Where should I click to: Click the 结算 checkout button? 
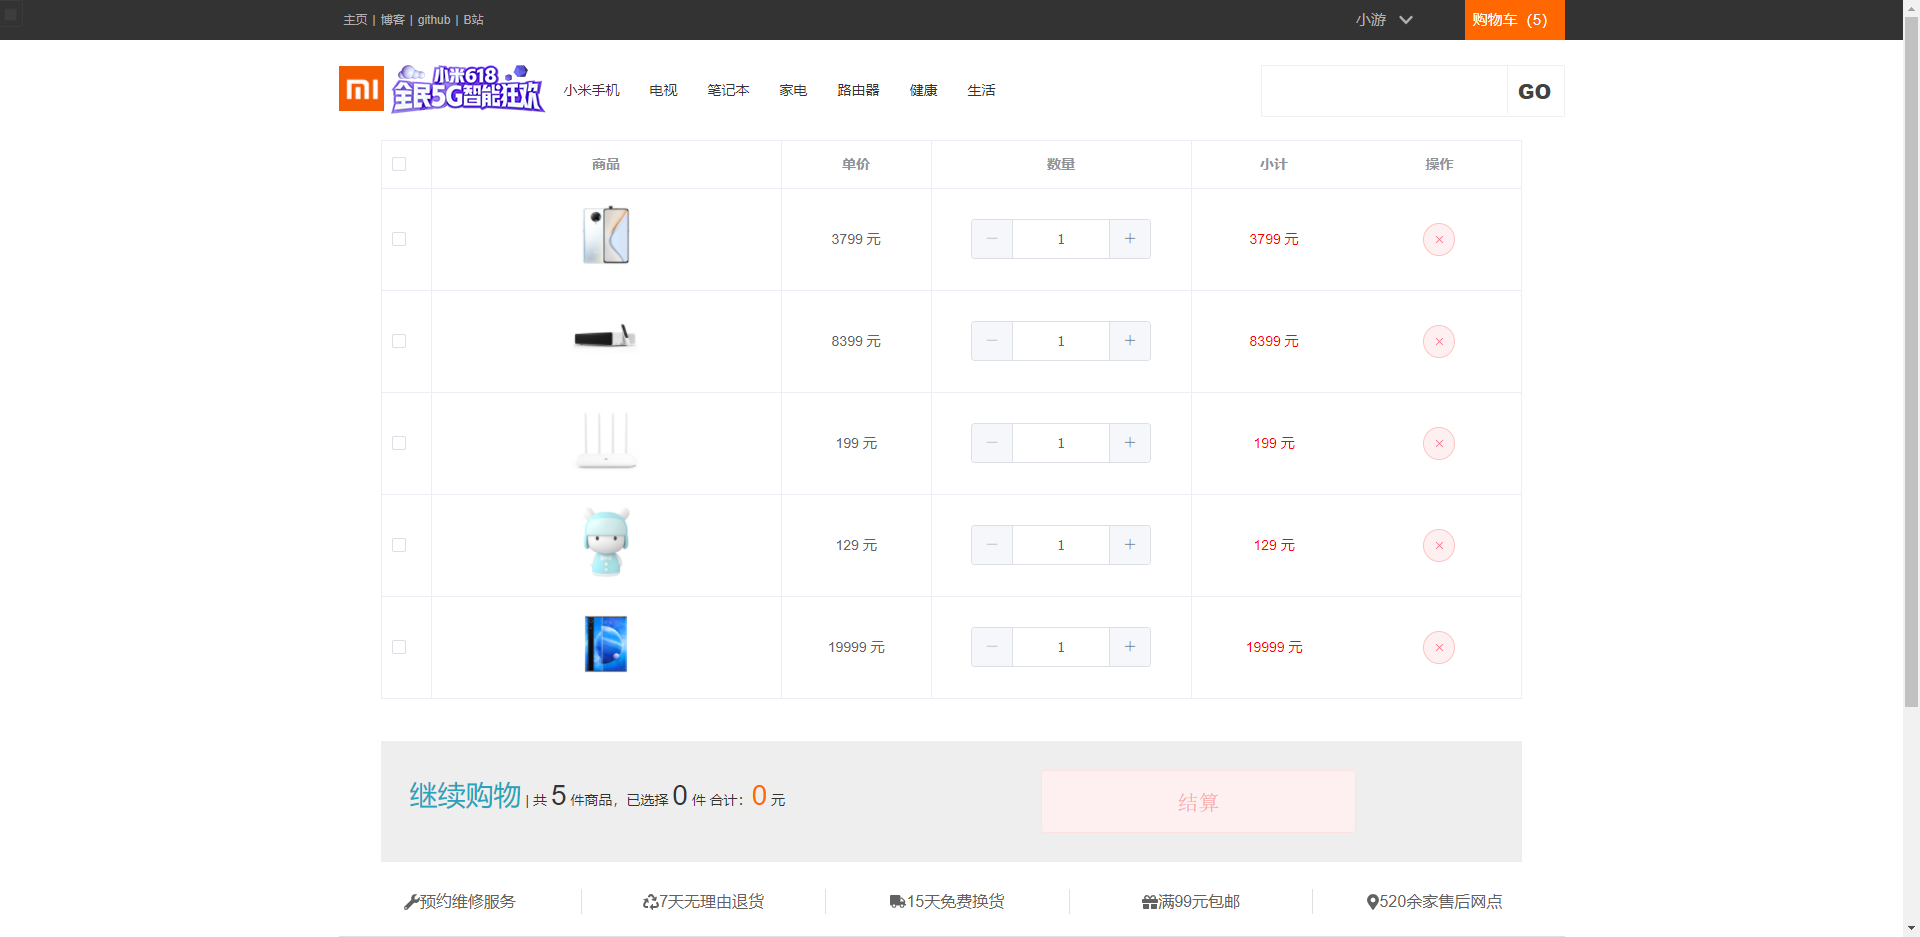click(1198, 802)
